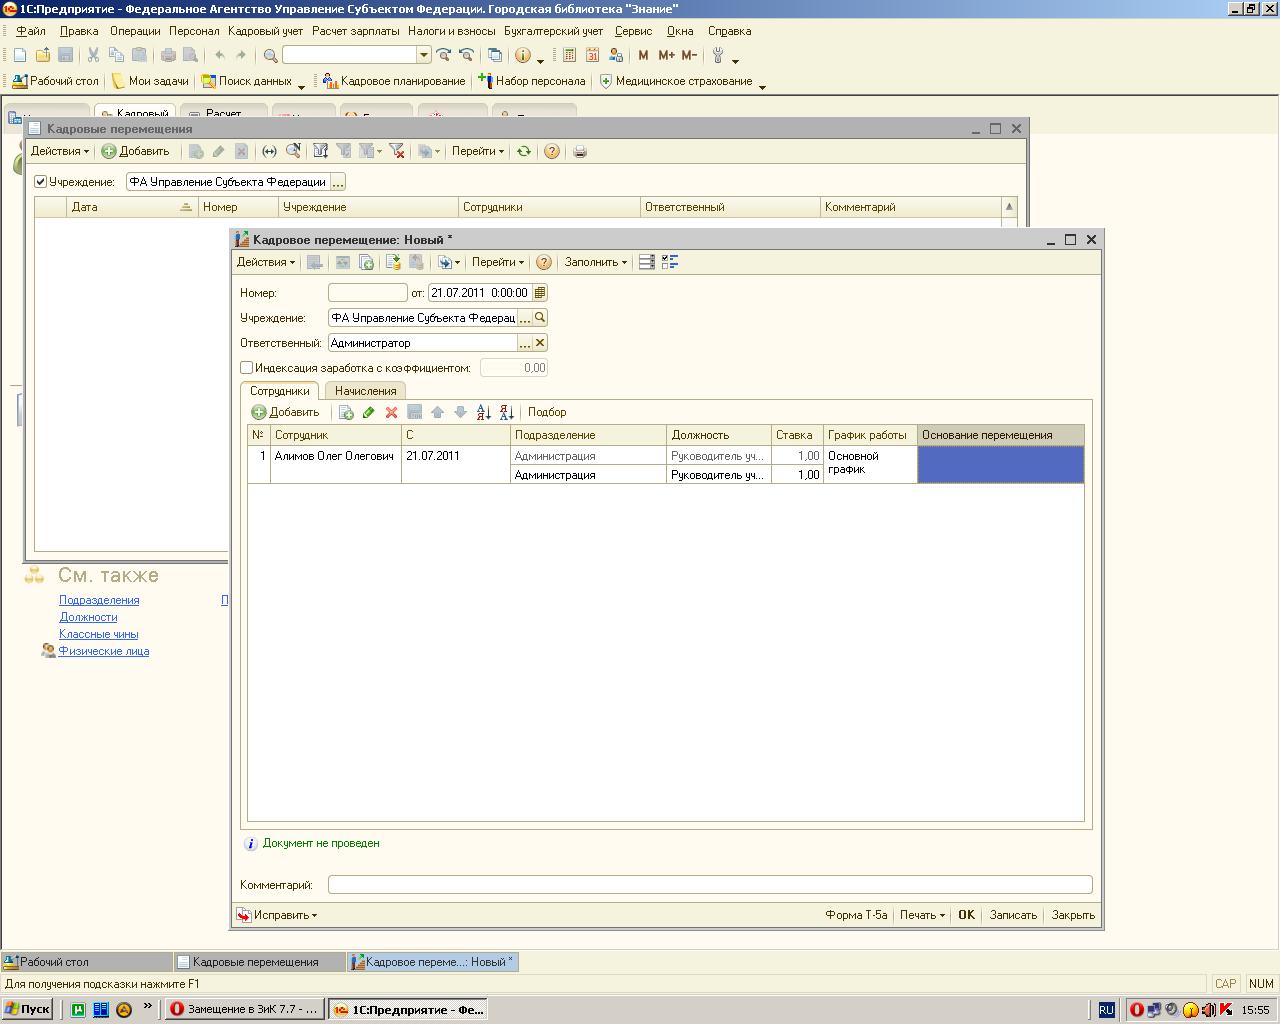Click the refresh icon in Кадровые перемещения list
The height and width of the screenshot is (1024, 1280).
(x=523, y=151)
